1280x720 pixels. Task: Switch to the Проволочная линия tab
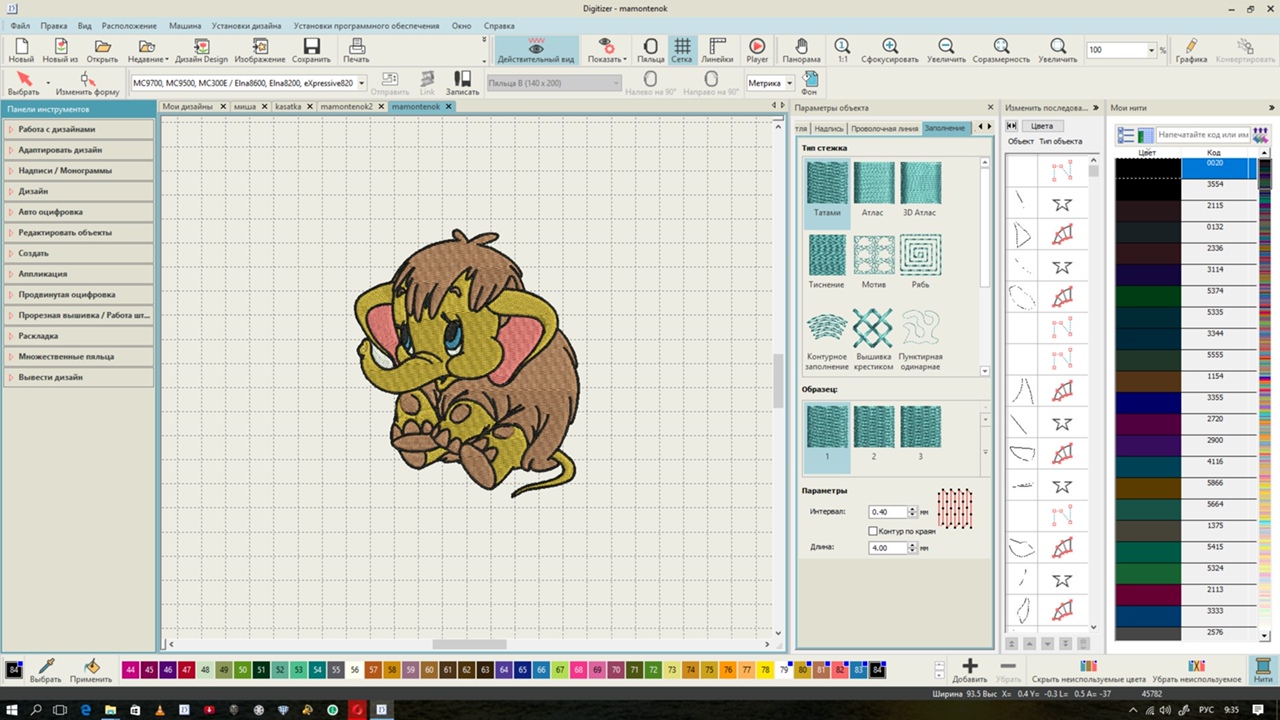tap(884, 128)
